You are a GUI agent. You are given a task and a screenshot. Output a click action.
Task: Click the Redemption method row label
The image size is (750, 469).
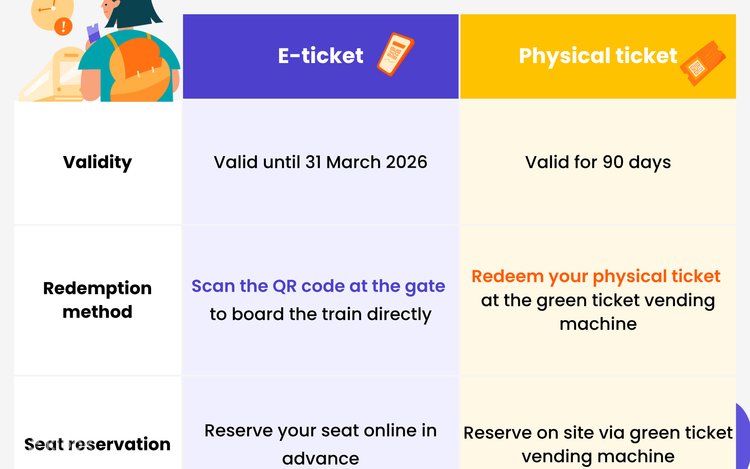(x=97, y=300)
